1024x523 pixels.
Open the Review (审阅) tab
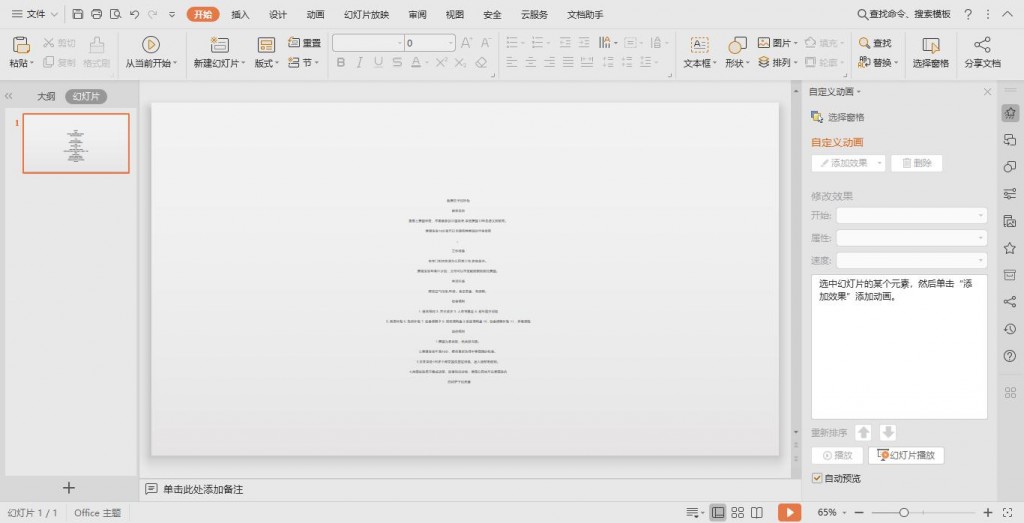(417, 14)
